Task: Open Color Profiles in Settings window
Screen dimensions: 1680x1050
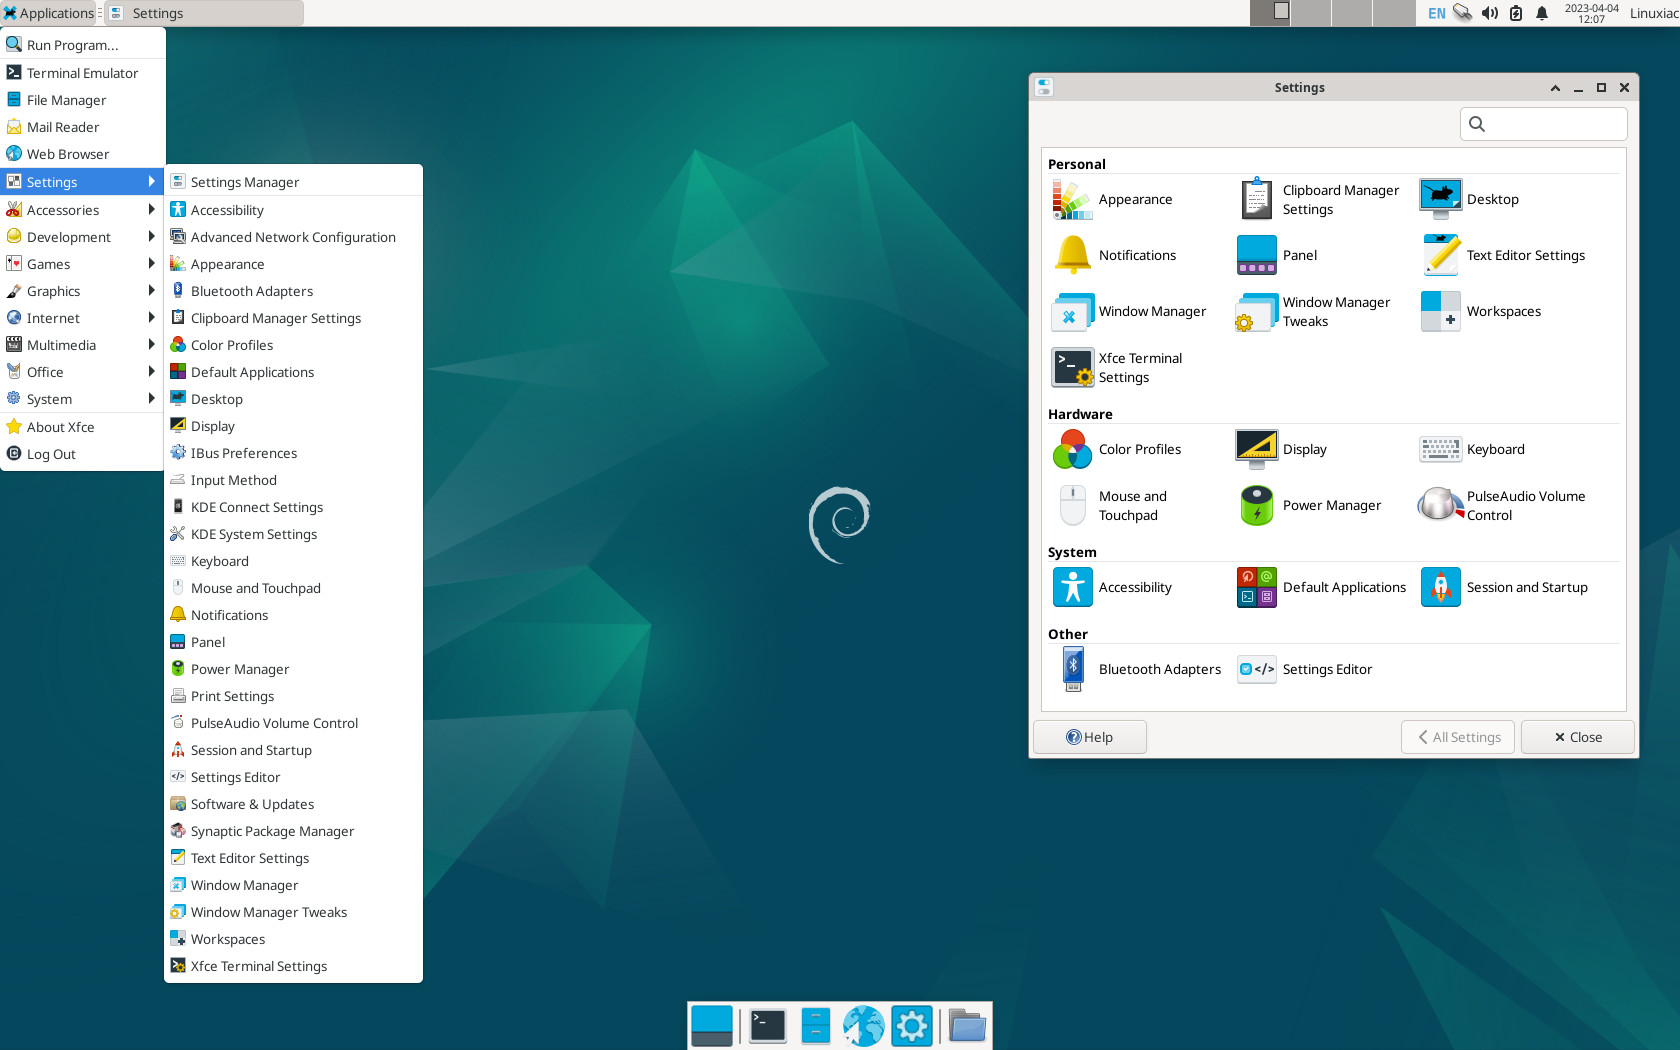Action: click(1117, 450)
